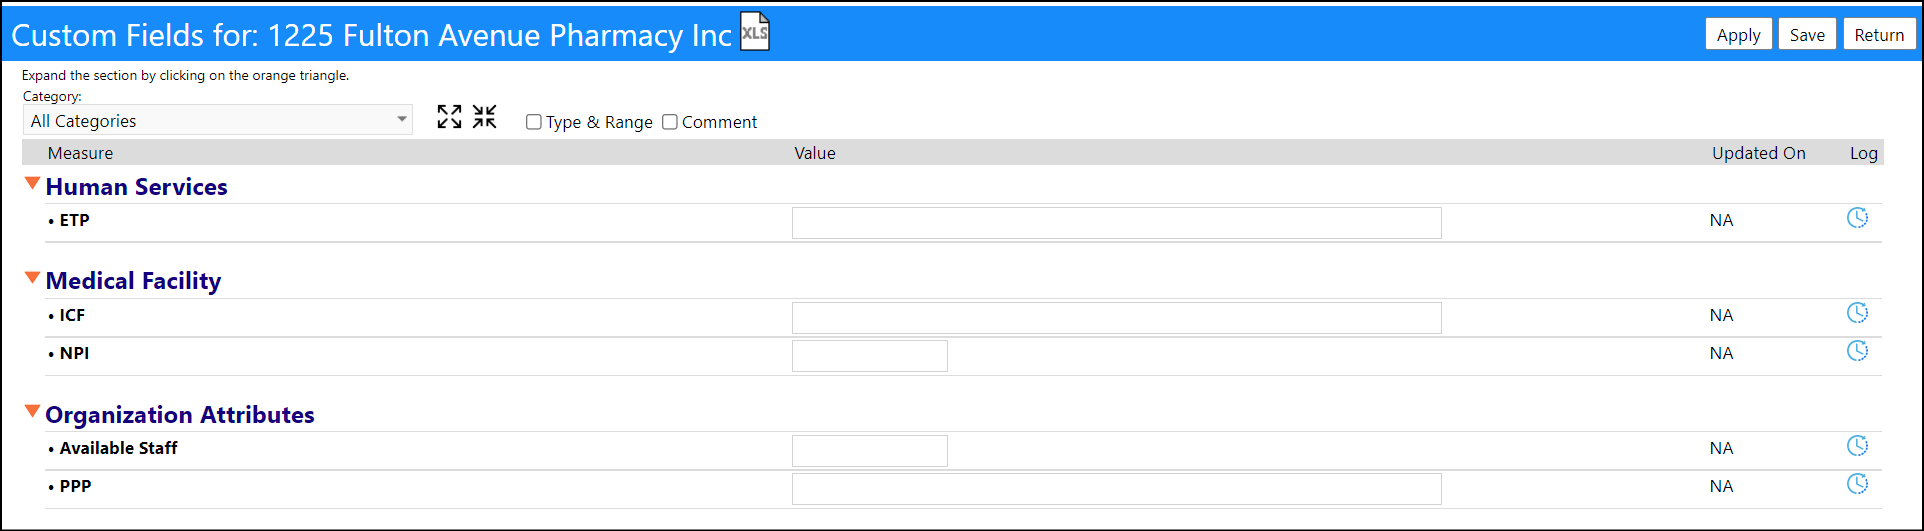
Task: Click the NA updated value for PPP
Action: [x=1721, y=486]
